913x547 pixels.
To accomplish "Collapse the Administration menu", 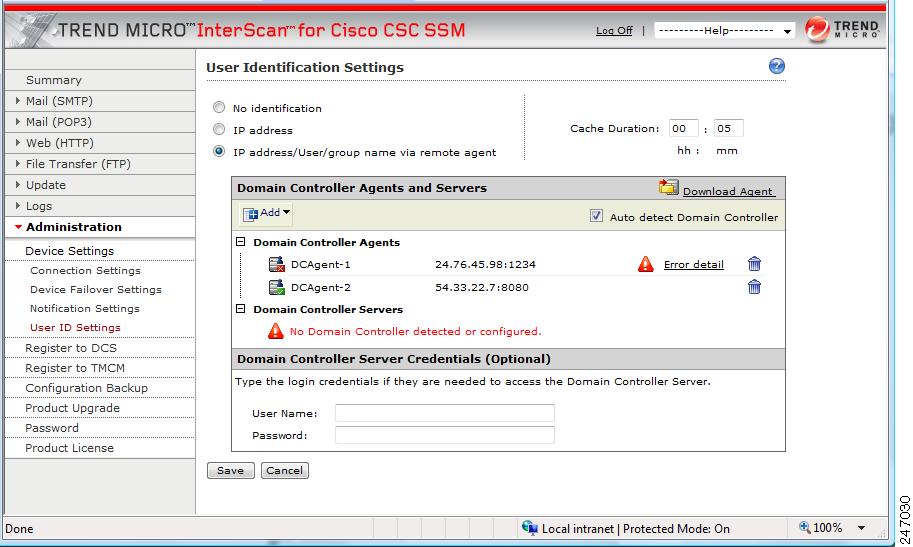I will (x=19, y=227).
